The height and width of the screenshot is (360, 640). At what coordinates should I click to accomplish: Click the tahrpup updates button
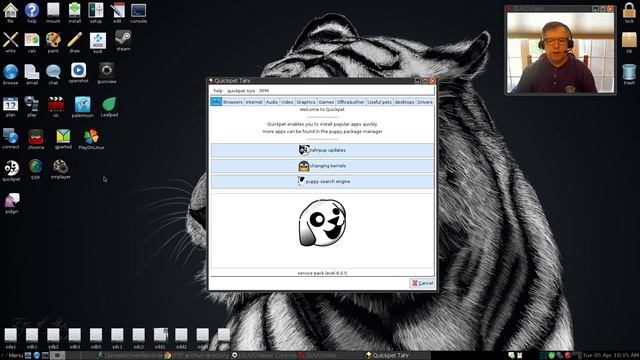[322, 150]
